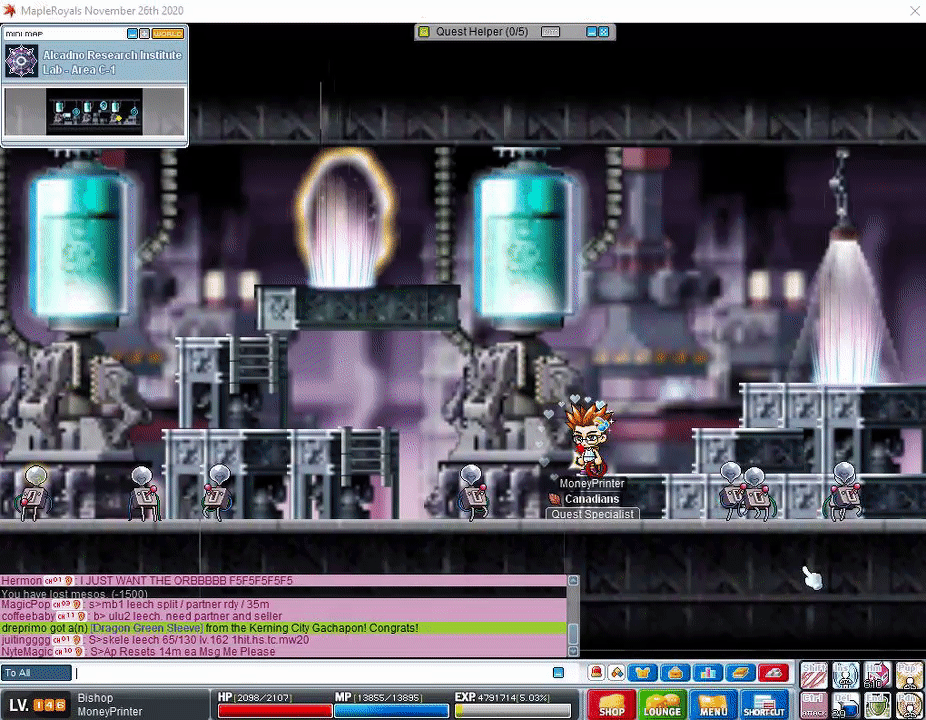The height and width of the screenshot is (720, 926).
Task: Click the juitingggg chat message
Action: (x=155, y=640)
